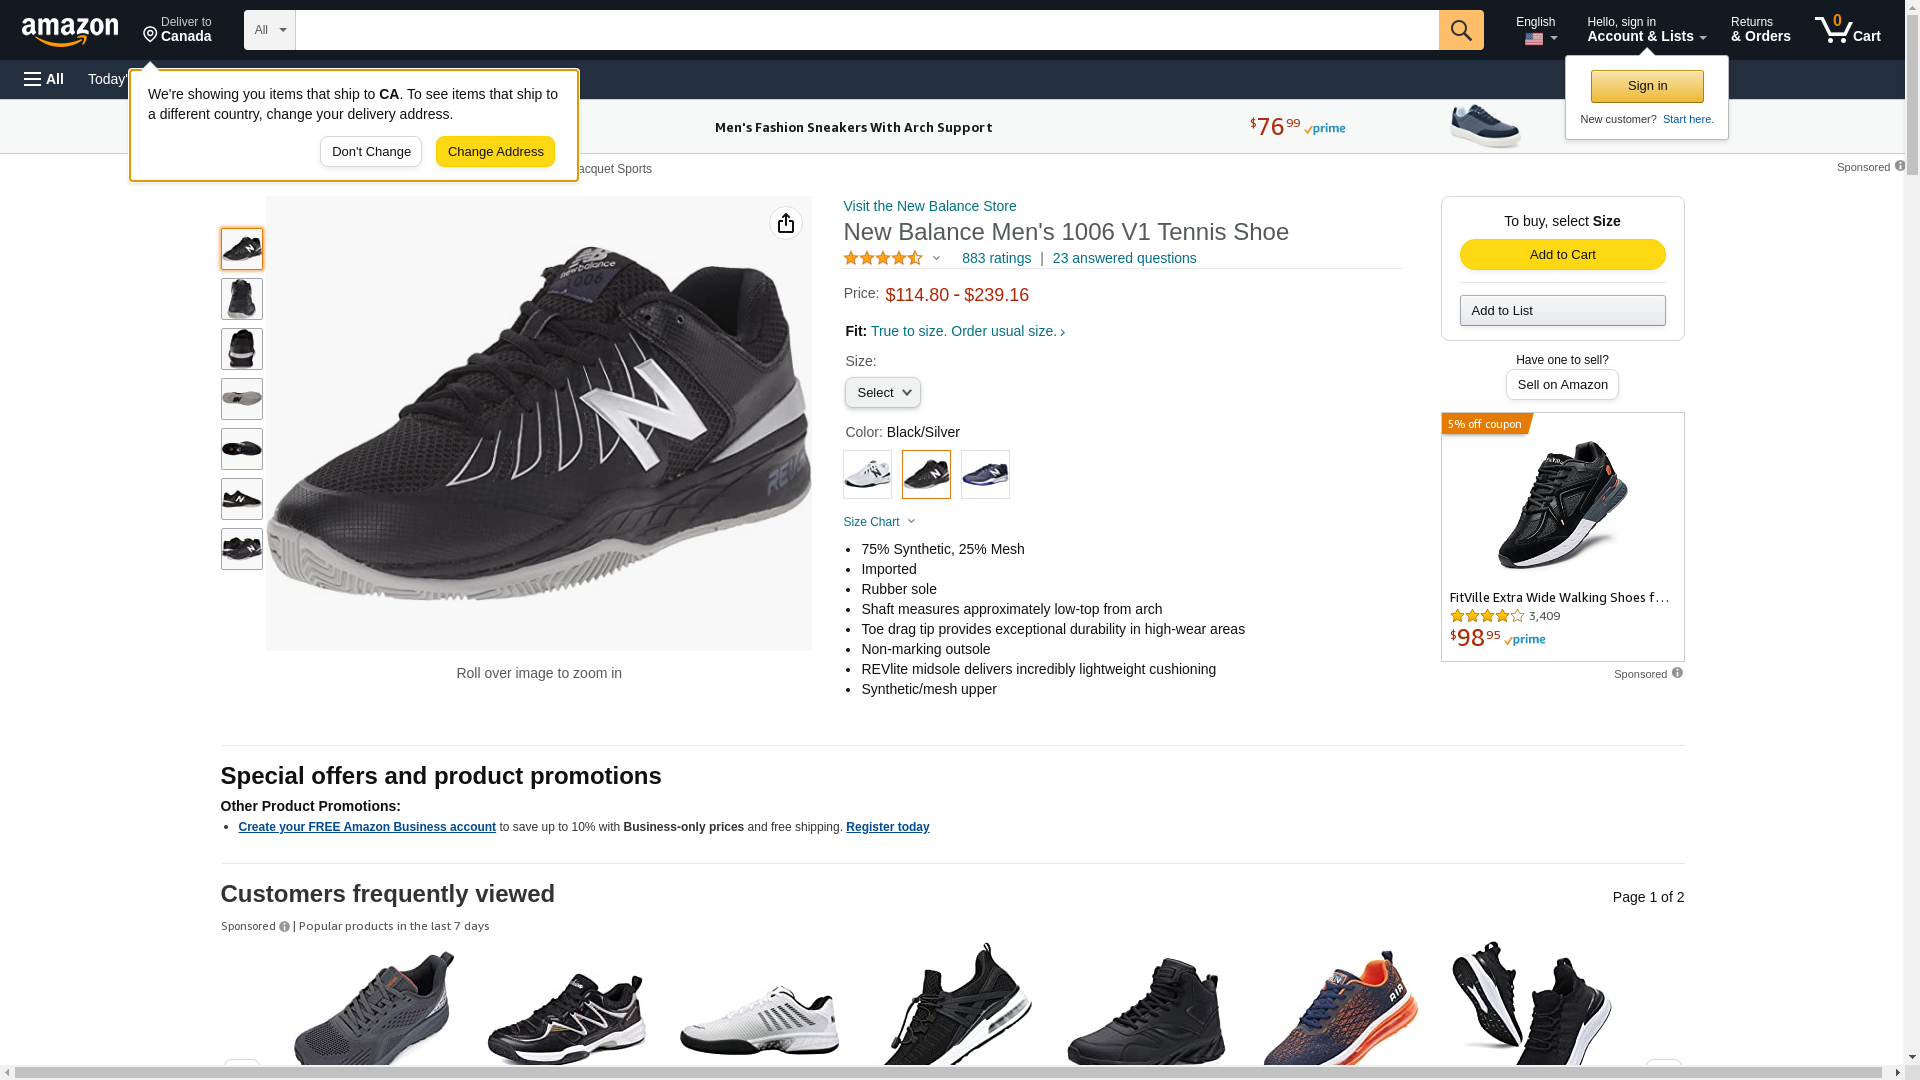1920x1080 pixels.
Task: Open the shopping cart
Action: click(1848, 30)
